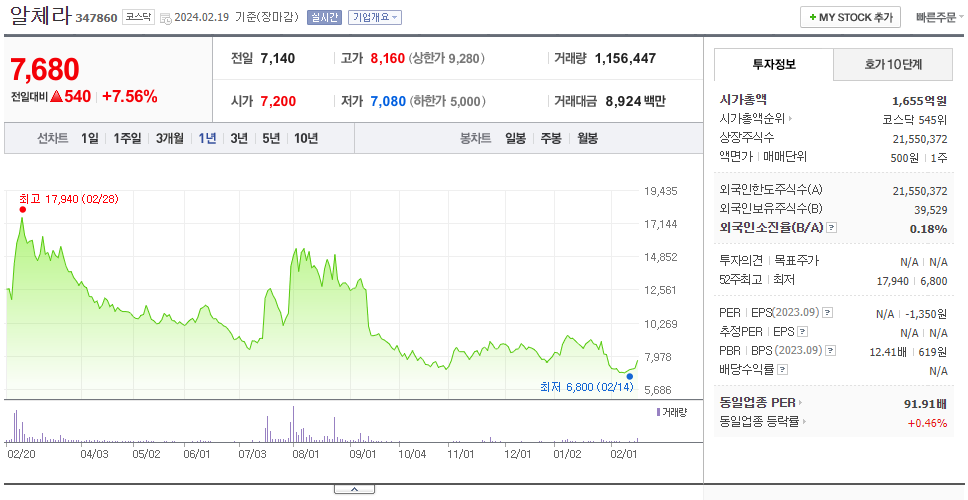
Task: Click the red 최고 marker dot on chart
Action: pos(23,209)
